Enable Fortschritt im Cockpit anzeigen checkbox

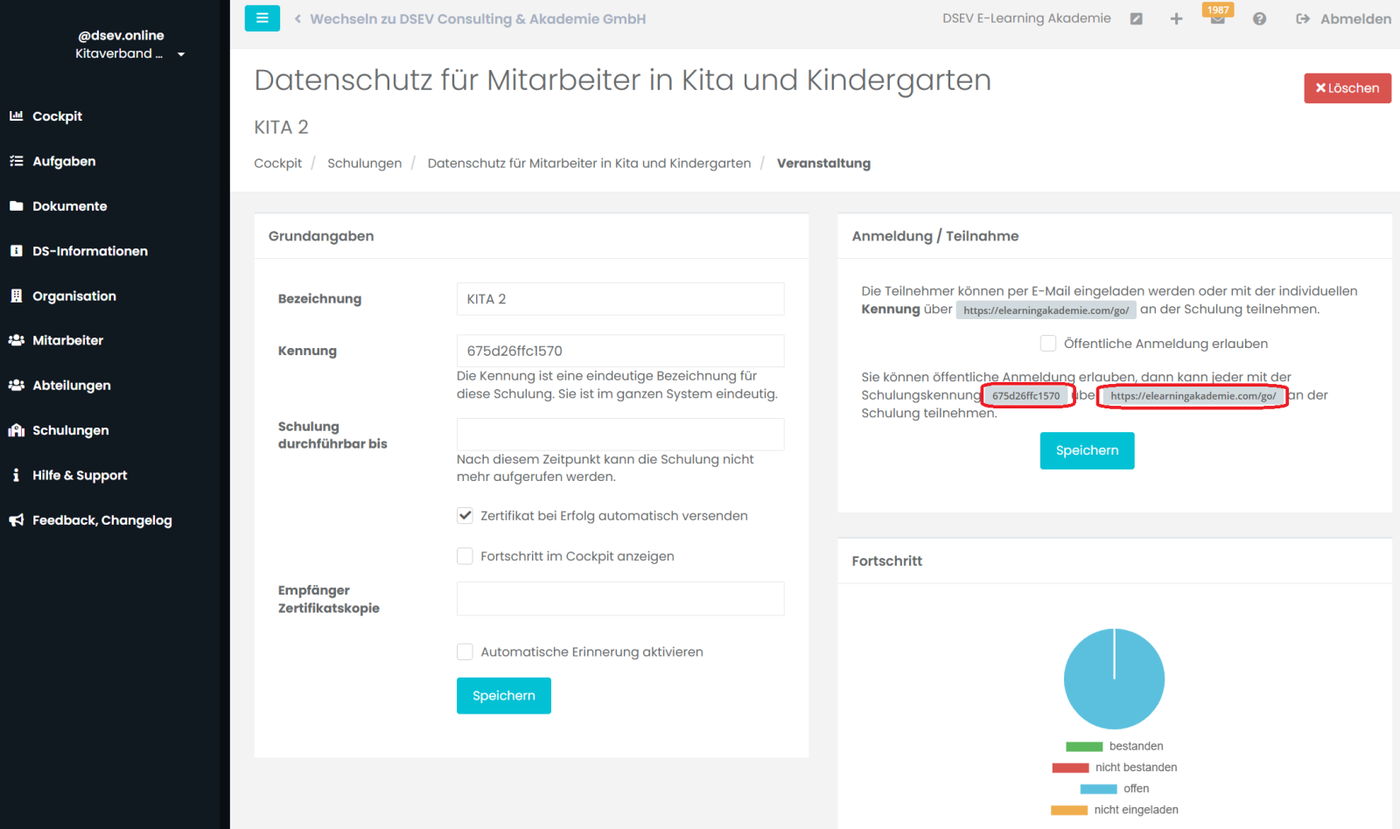click(465, 556)
